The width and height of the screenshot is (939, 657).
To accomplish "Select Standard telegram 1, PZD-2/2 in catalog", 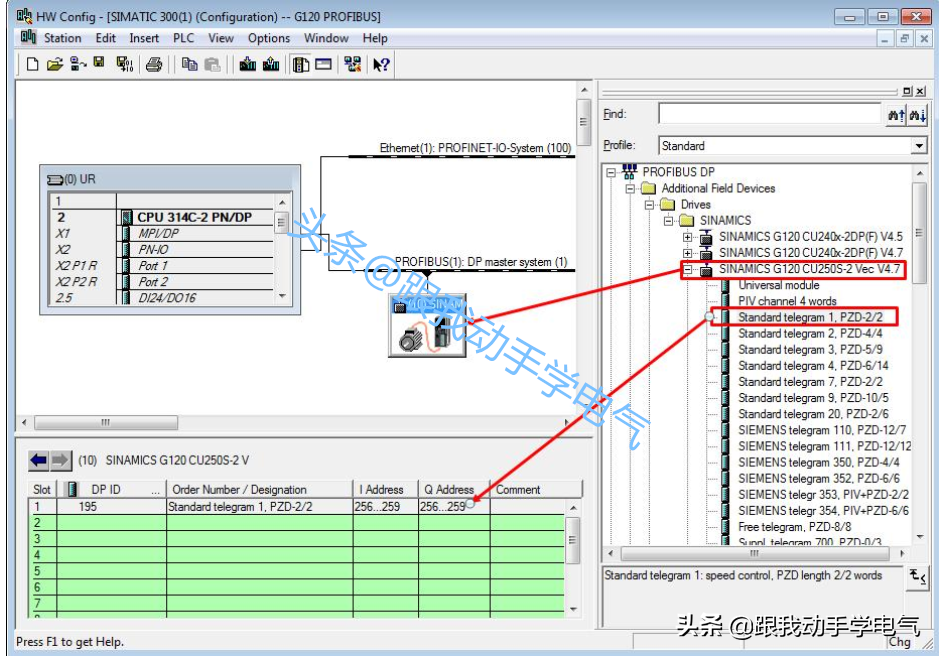I will tap(810, 317).
